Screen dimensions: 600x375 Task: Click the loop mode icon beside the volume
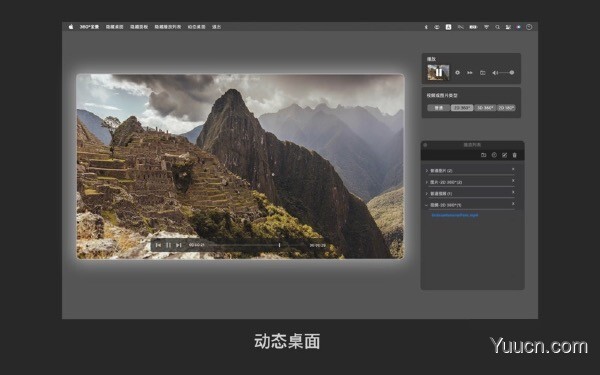point(483,73)
